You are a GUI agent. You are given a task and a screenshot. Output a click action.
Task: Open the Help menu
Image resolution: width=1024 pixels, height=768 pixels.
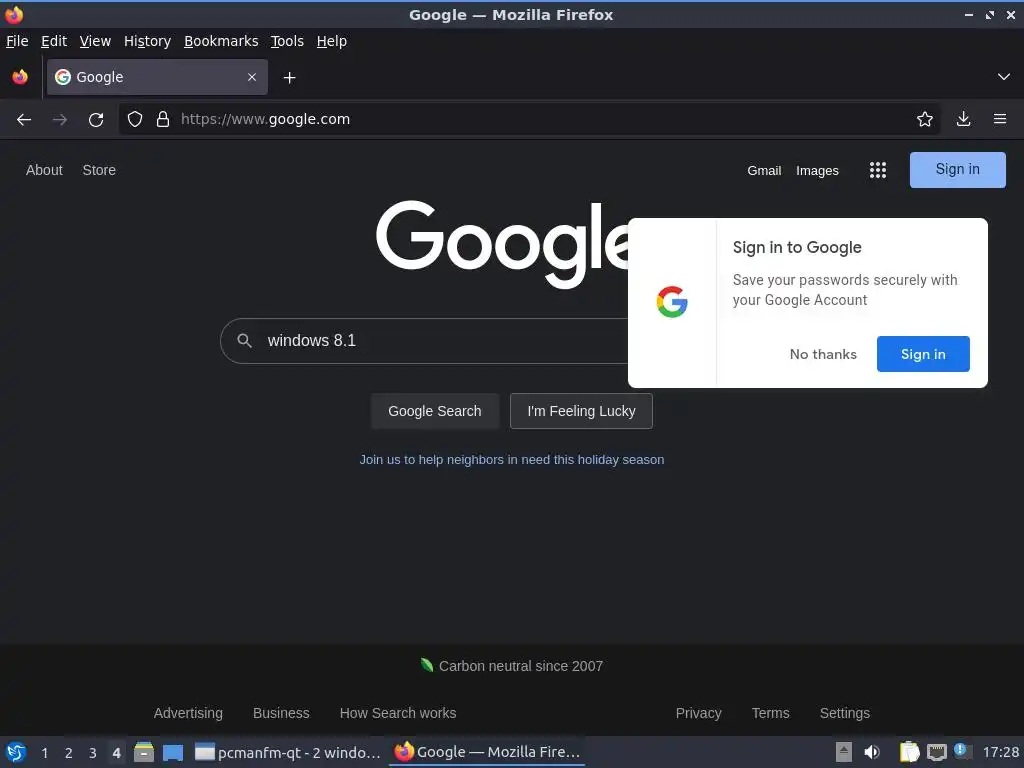pos(332,41)
